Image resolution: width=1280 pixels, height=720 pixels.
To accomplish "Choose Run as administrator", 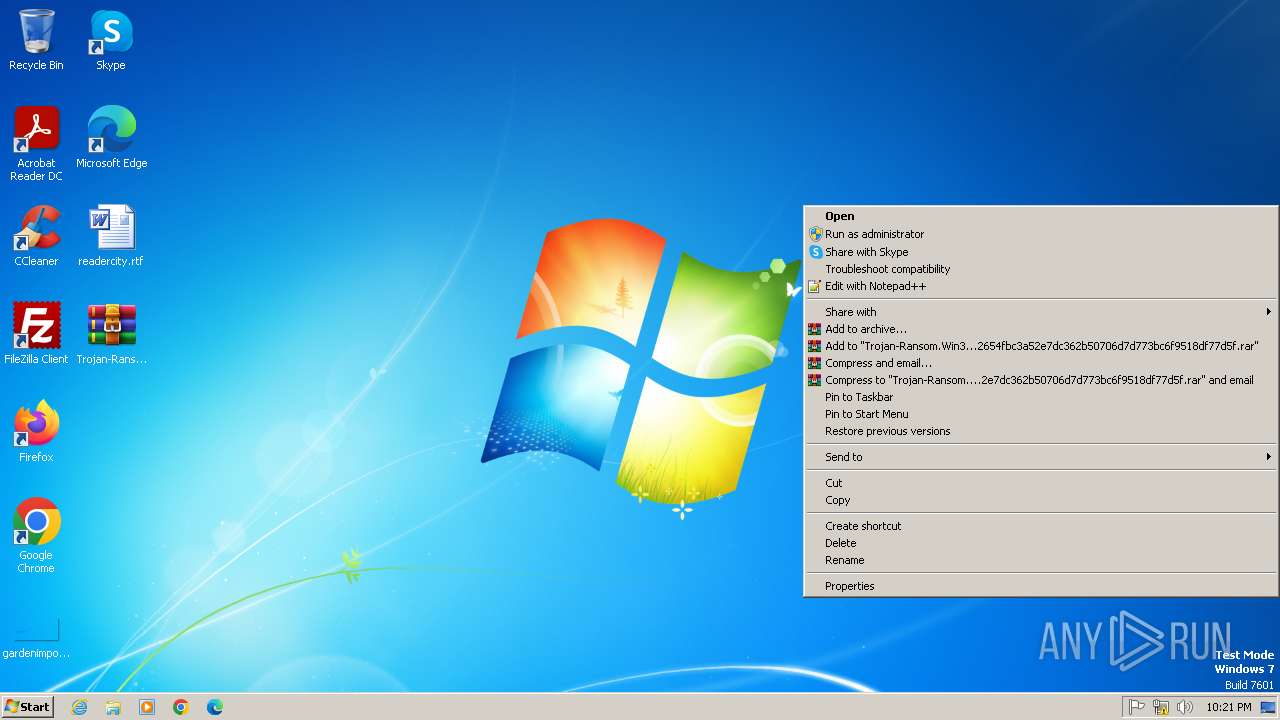I will pos(1040,234).
